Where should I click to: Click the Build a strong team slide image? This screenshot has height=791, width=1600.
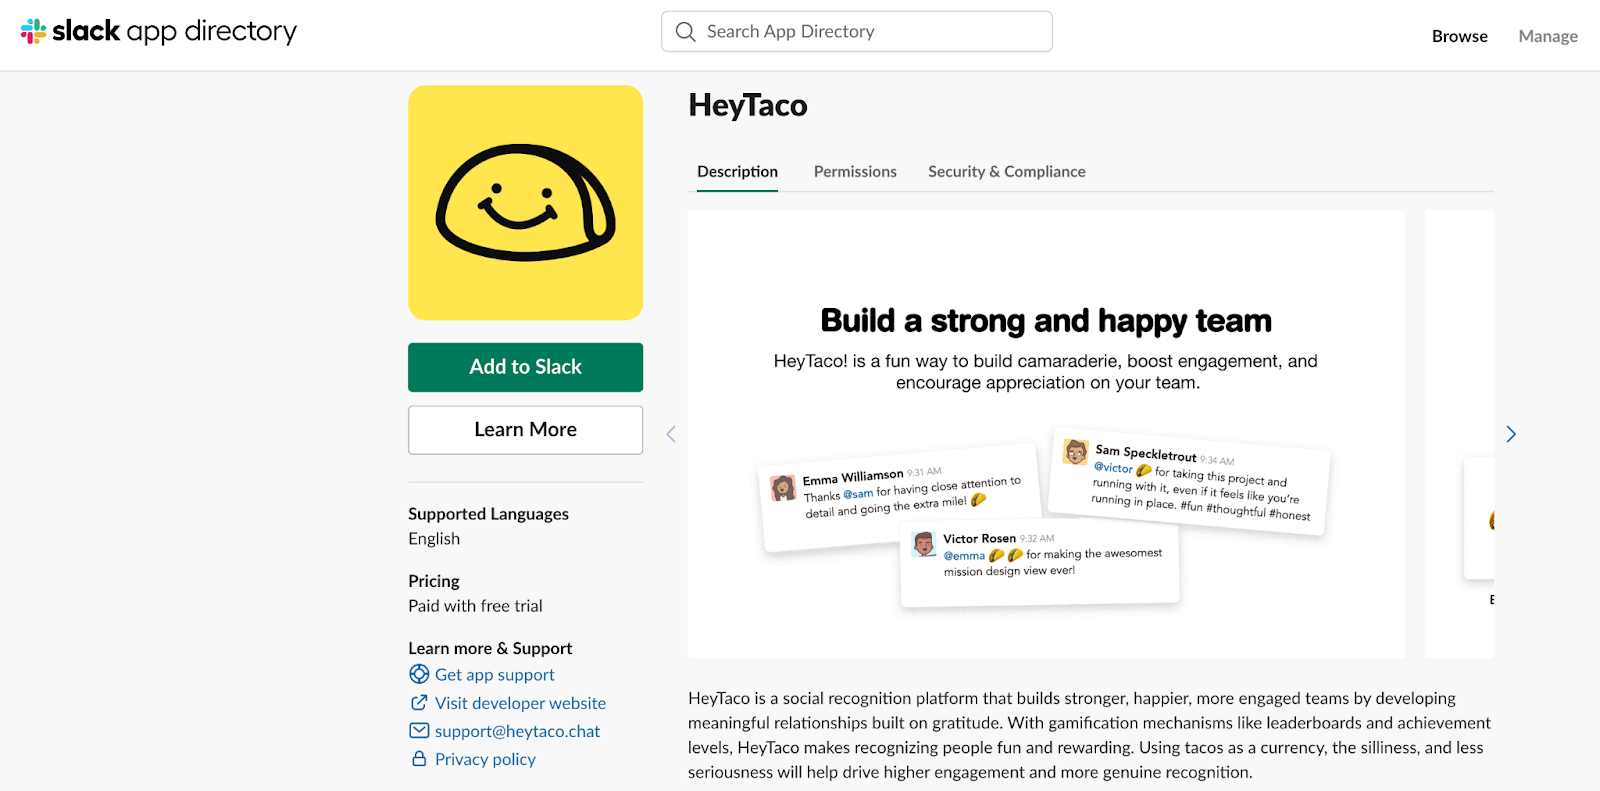pos(1045,434)
